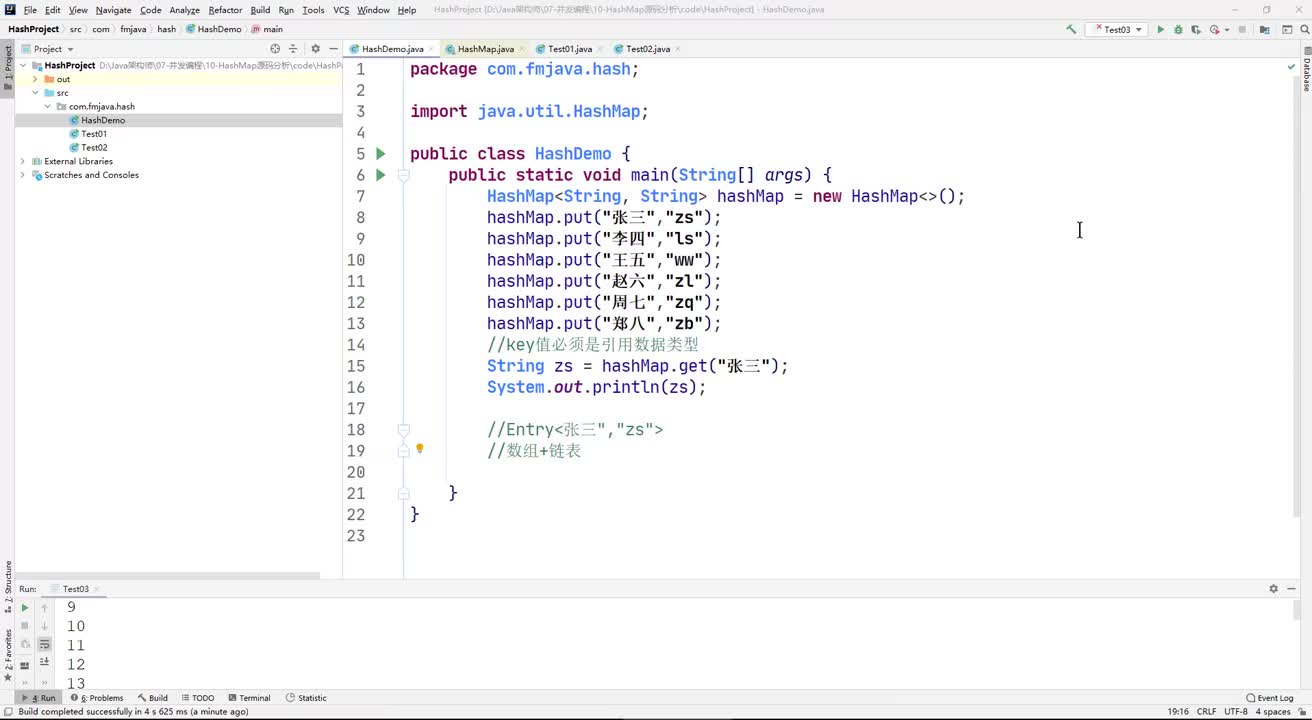Viewport: 1312px width, 720px height.
Task: Rerun Test03 in the Run panel
Action: (x=25, y=607)
